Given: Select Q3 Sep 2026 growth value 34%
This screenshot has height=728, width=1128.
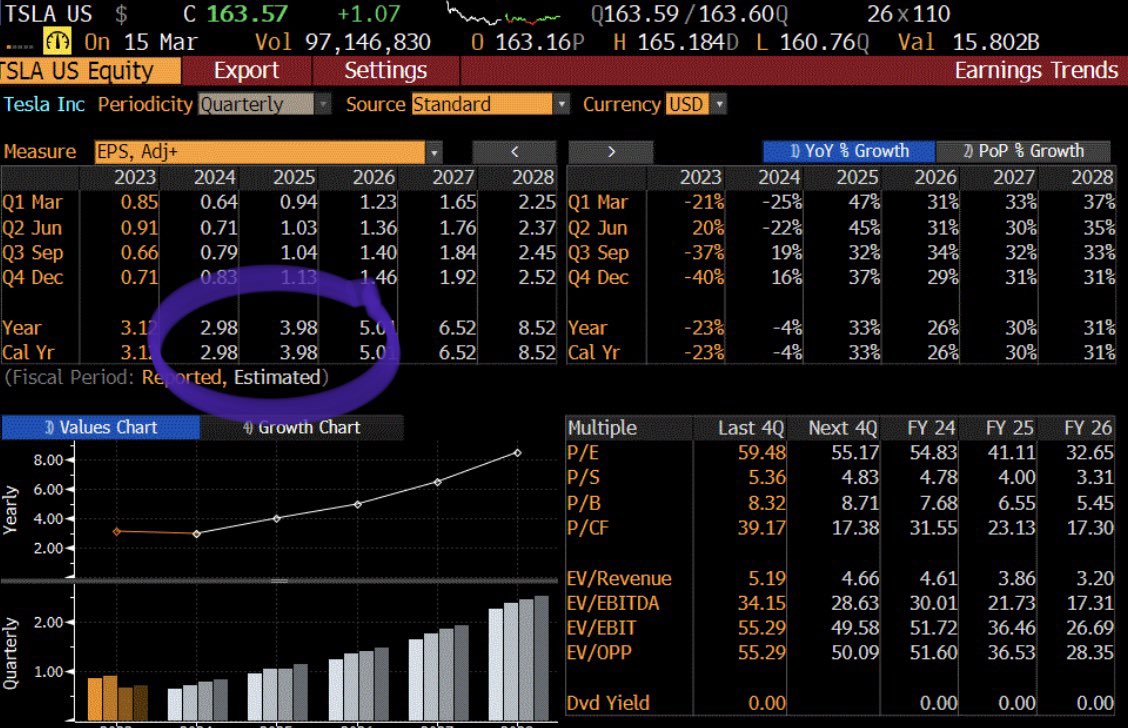Looking at the screenshot, I should coord(942,253).
